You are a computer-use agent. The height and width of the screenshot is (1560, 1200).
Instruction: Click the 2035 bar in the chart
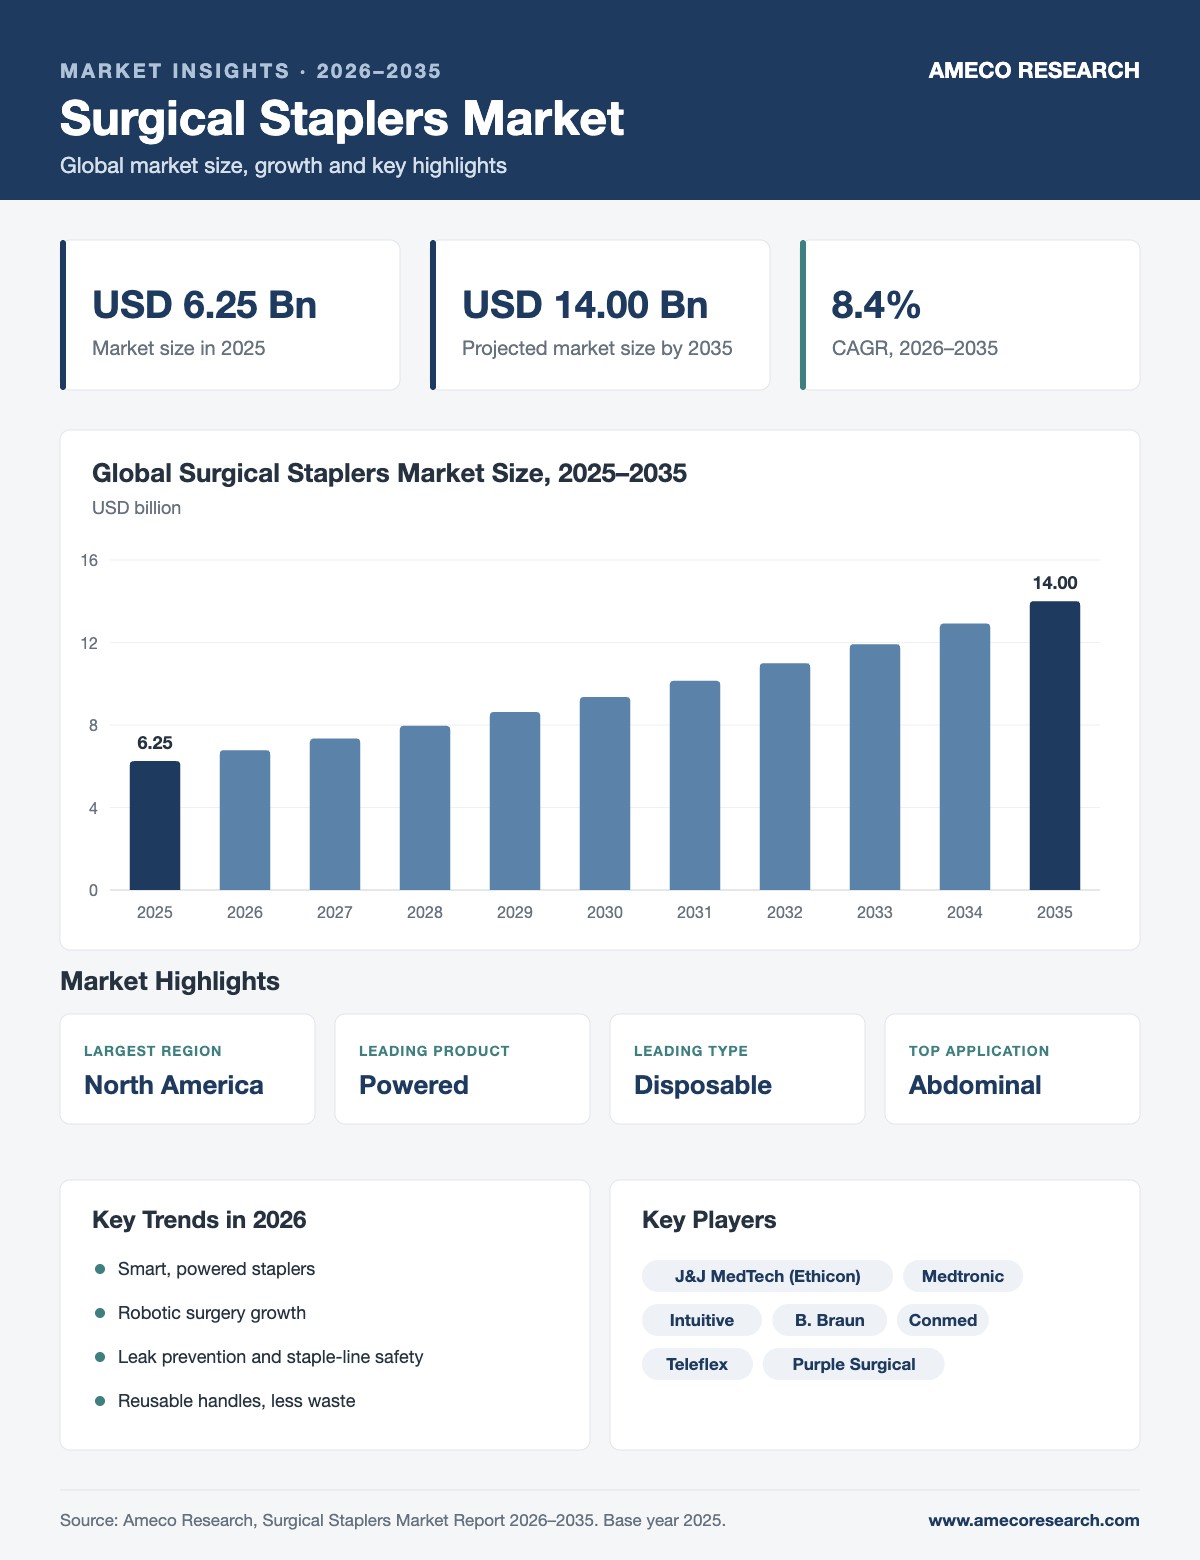1055,746
